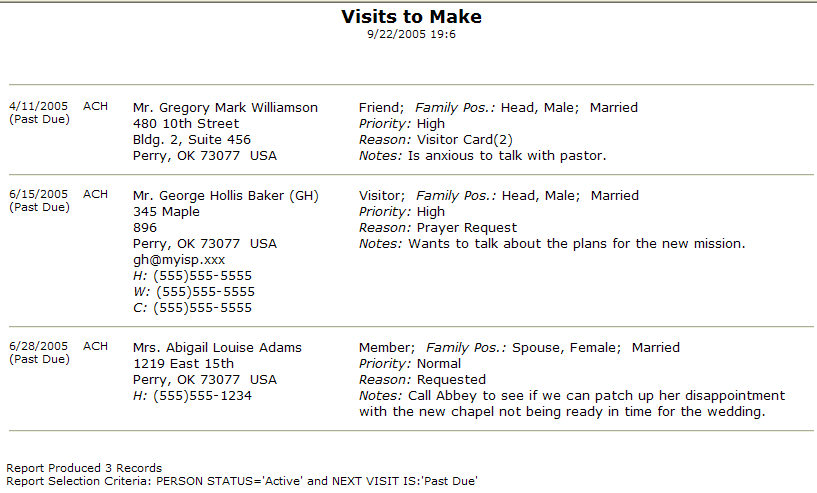Click George Baker's cell phone number line
This screenshot has height=493, width=817.
[x=192, y=308]
